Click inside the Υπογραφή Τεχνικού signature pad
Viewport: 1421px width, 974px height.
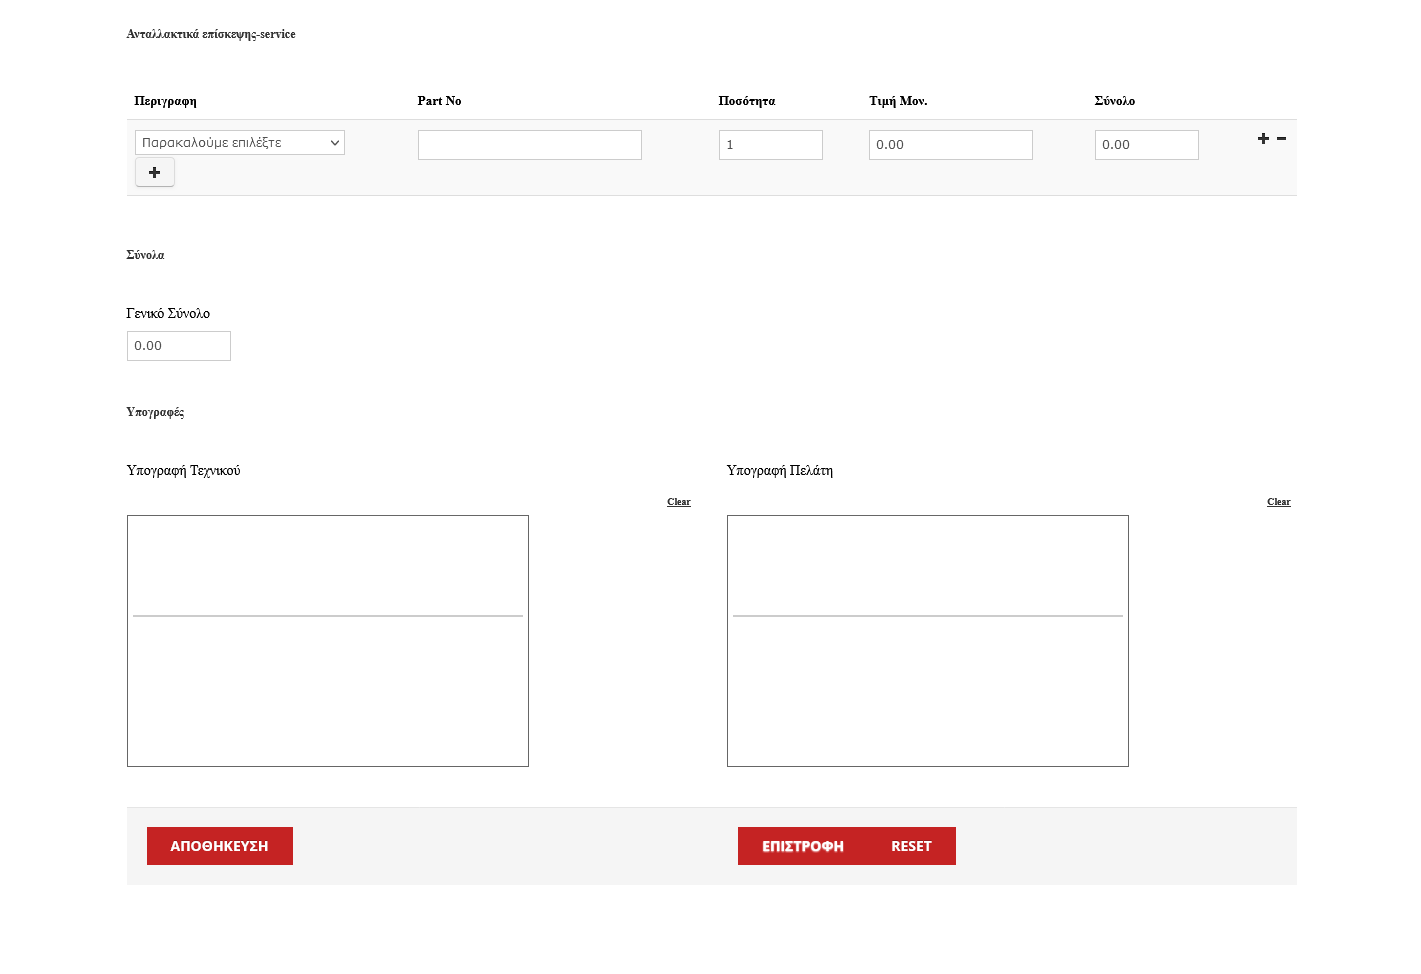pos(328,641)
